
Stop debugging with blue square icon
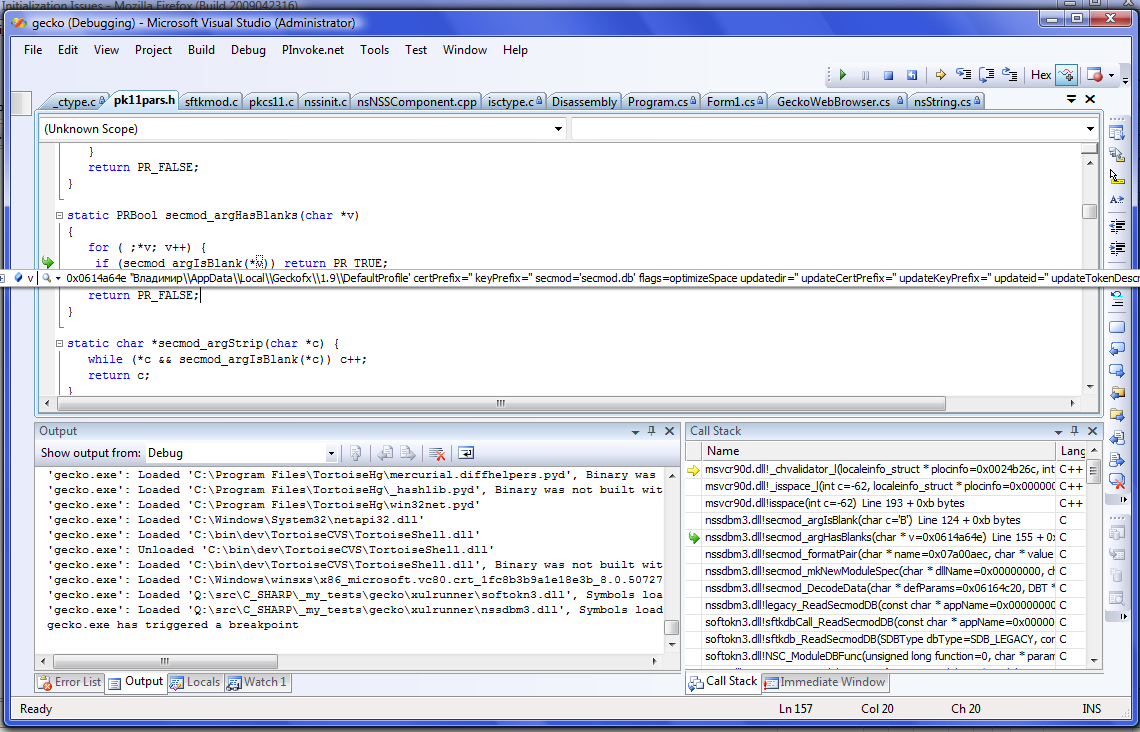click(888, 75)
